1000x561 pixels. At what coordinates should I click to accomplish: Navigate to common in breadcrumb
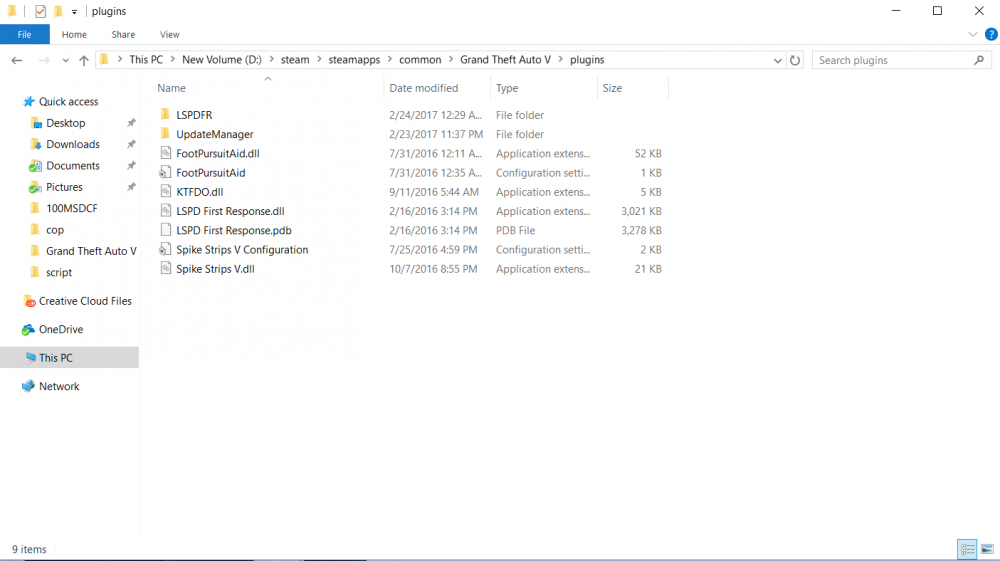click(420, 59)
